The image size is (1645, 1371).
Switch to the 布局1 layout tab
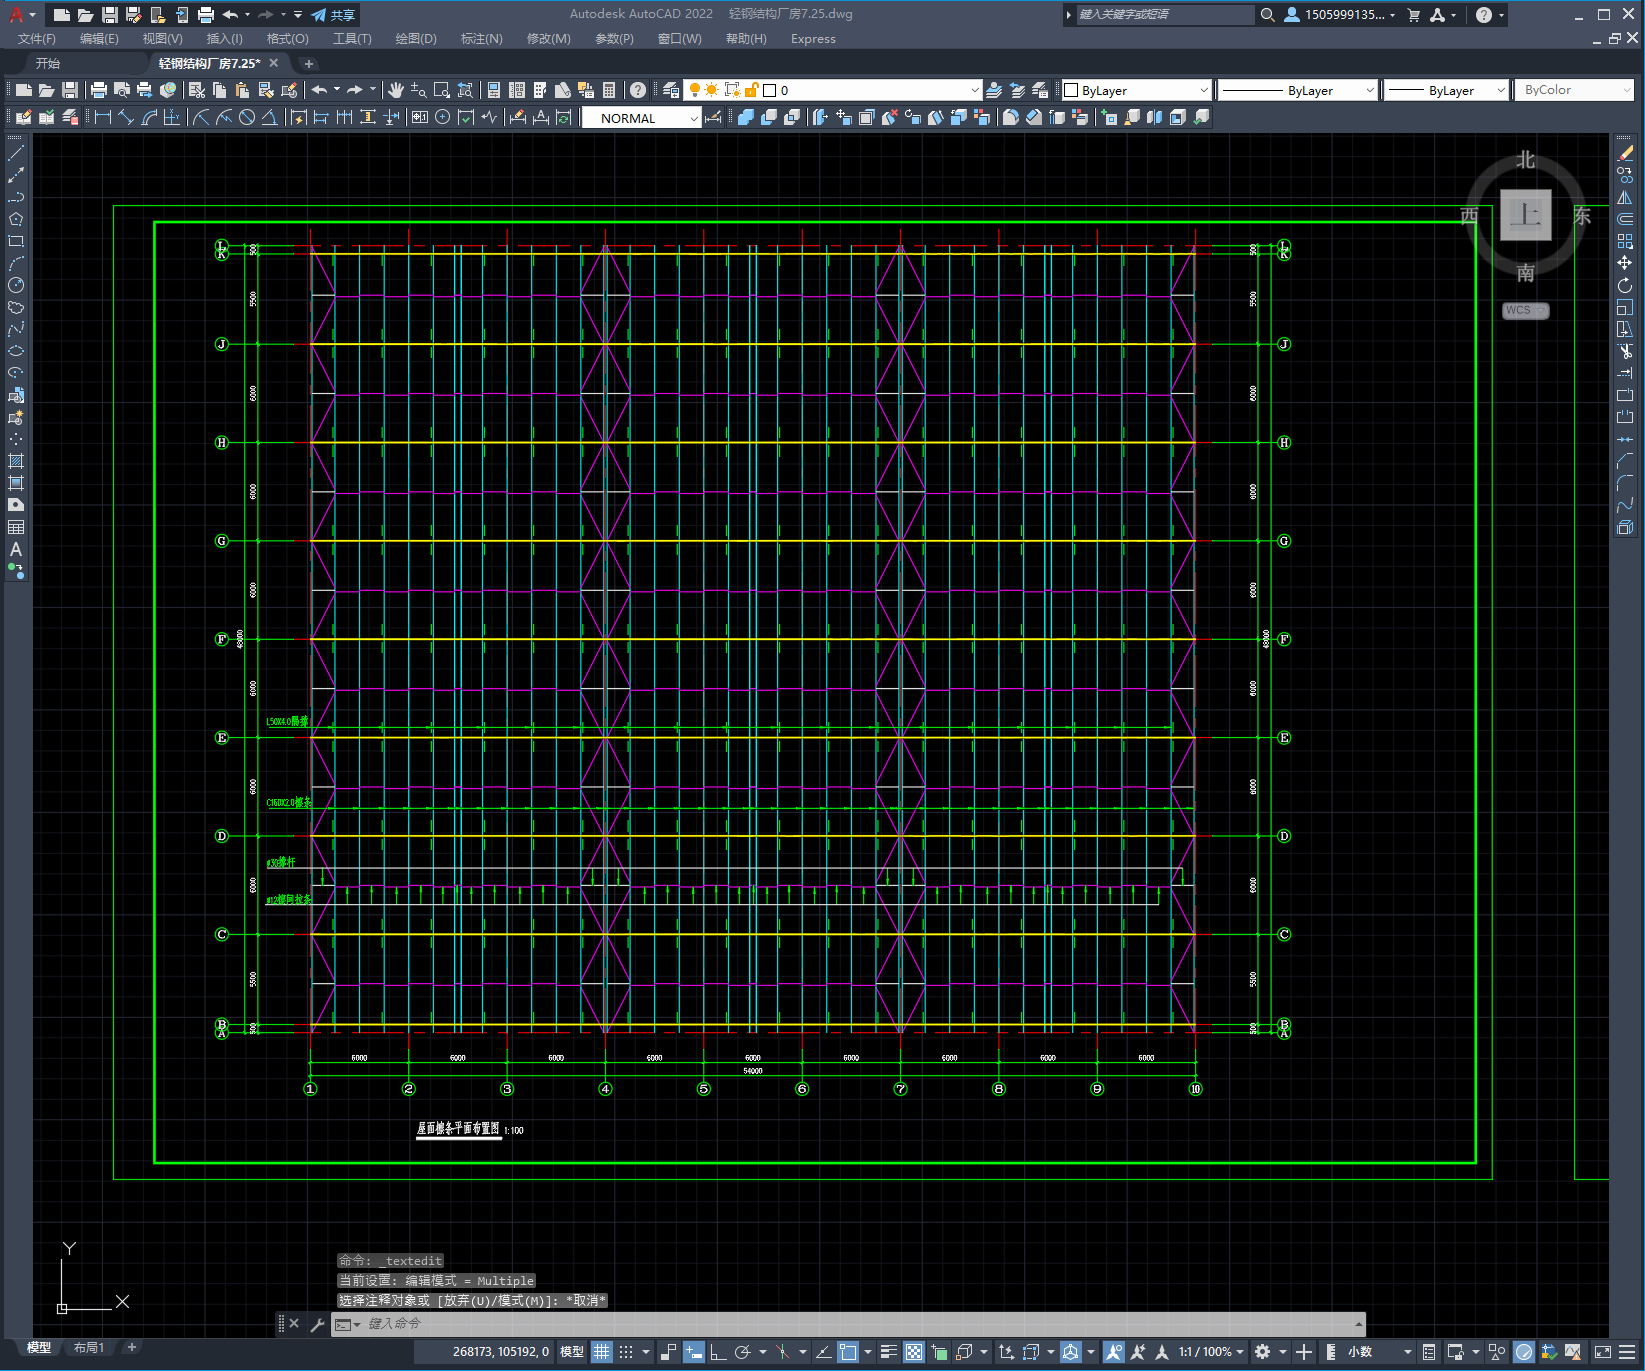[89, 1347]
